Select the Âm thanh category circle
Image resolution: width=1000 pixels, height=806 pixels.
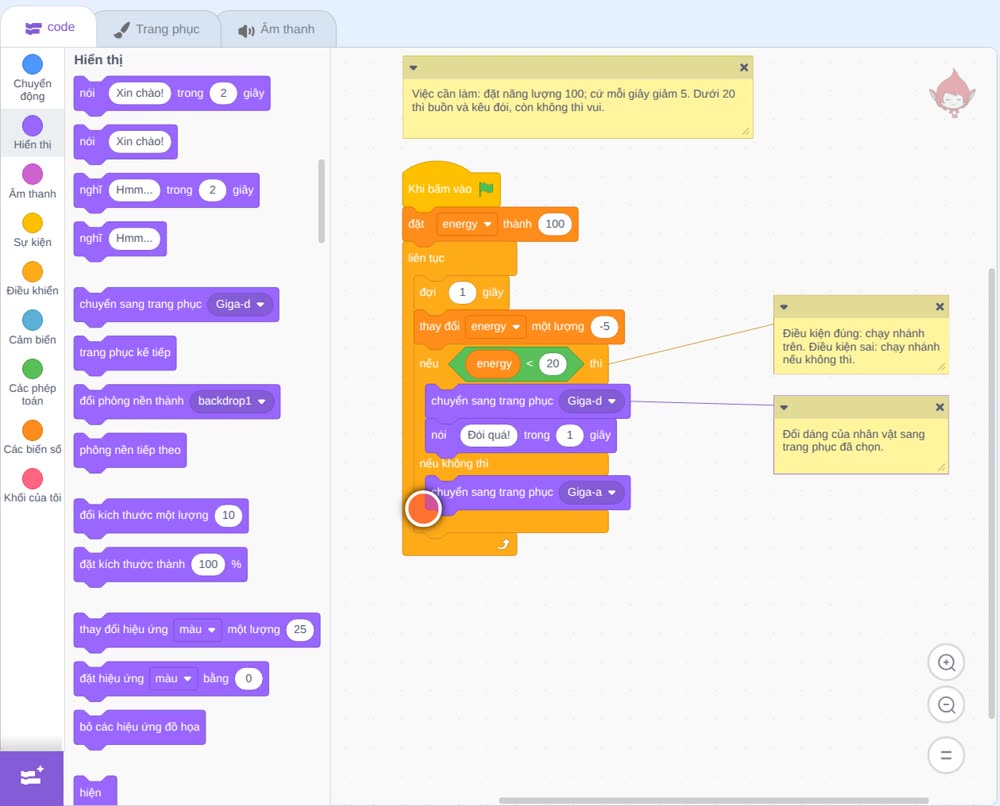[33, 174]
